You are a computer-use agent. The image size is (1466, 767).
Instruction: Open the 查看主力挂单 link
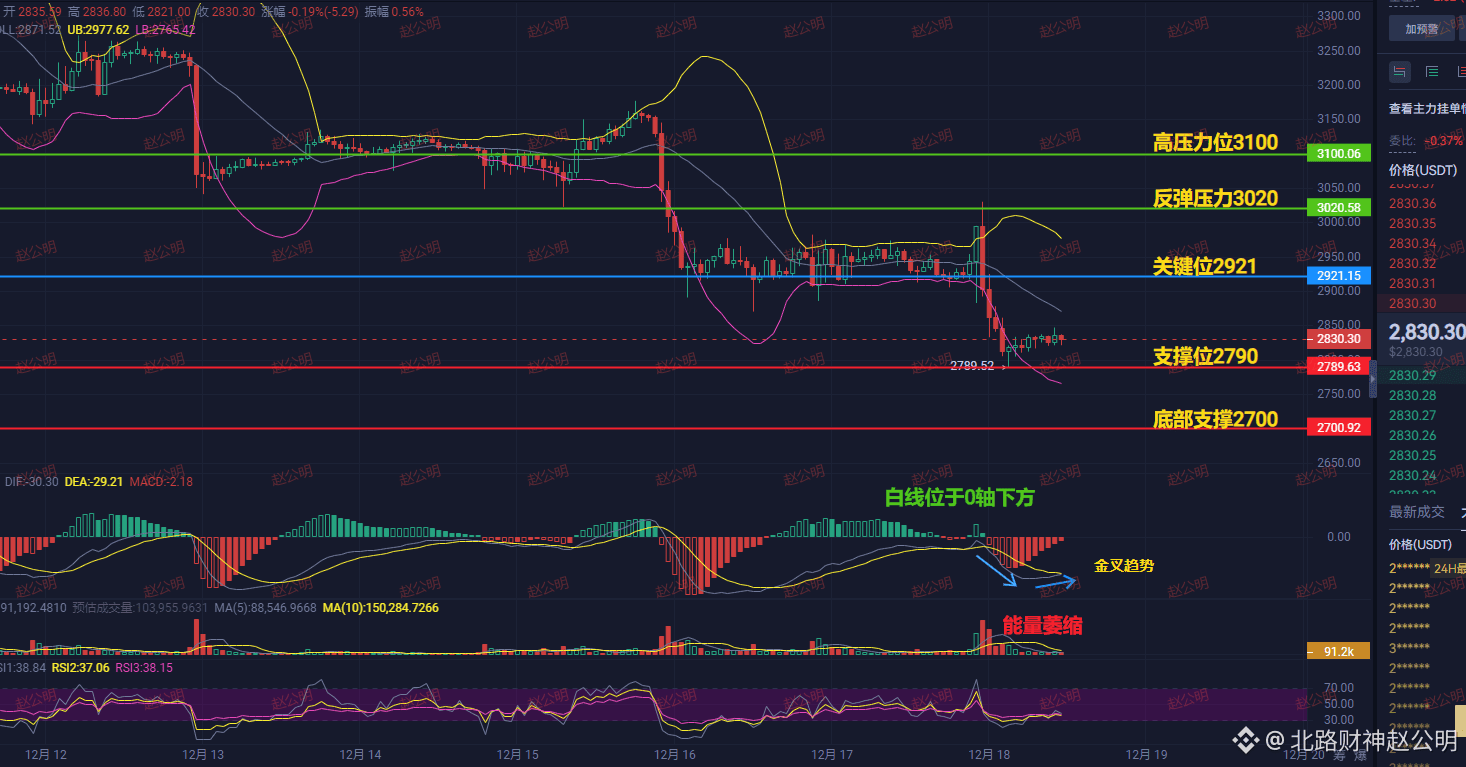[x=1427, y=108]
